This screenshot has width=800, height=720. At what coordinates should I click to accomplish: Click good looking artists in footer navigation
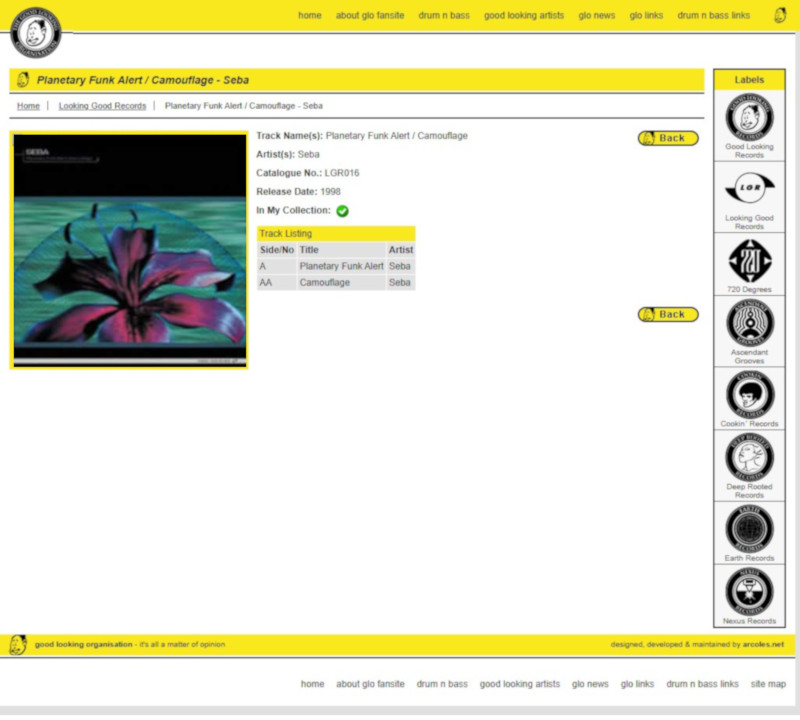pyautogui.click(x=519, y=684)
